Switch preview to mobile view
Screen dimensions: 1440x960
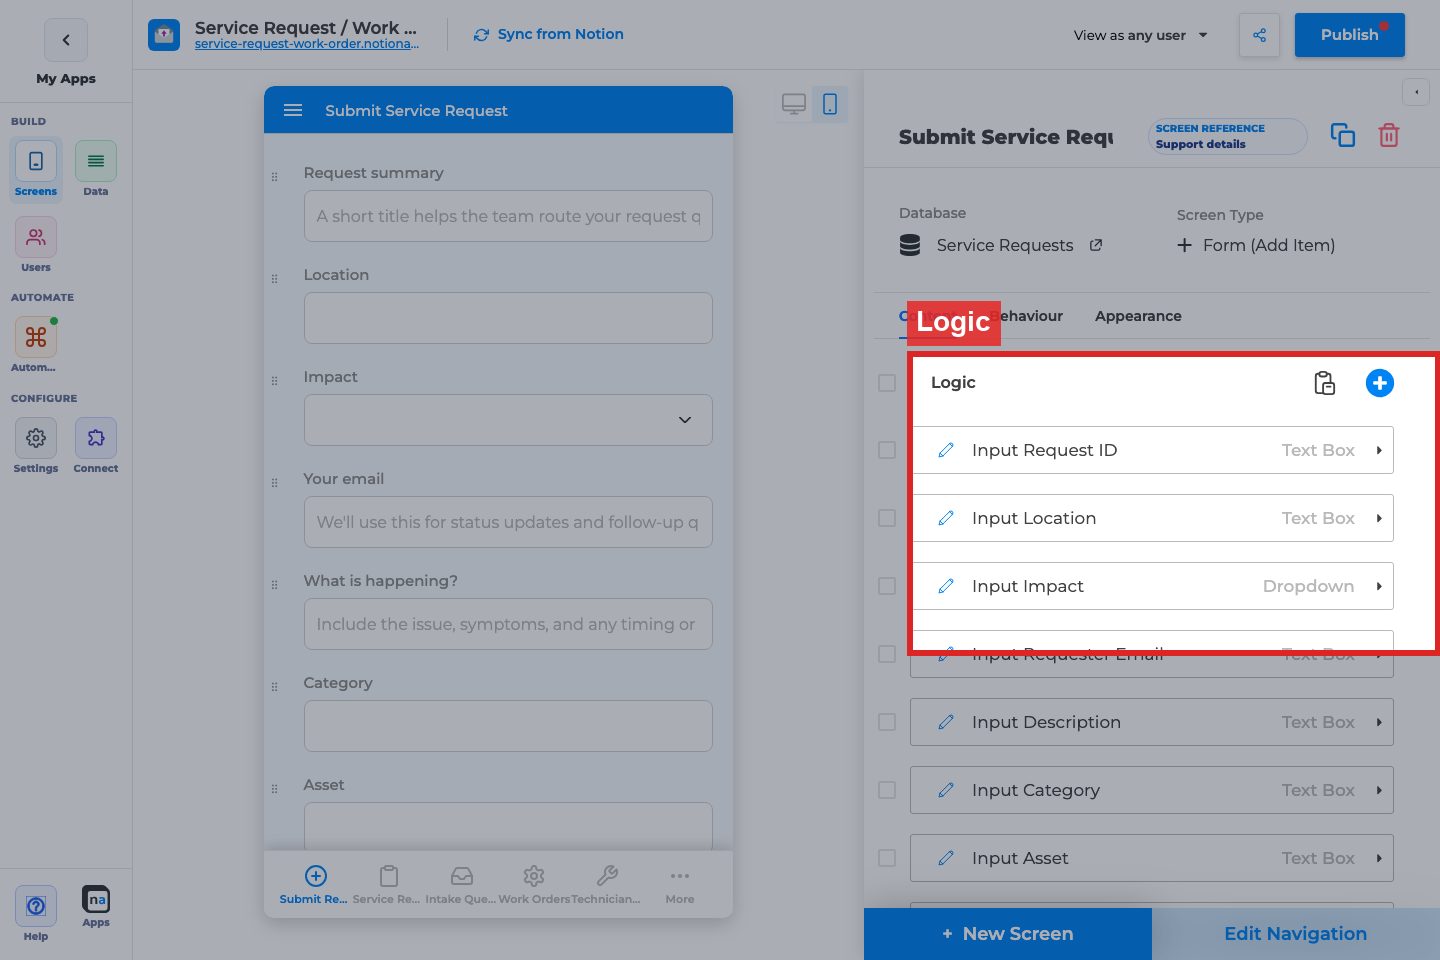tap(830, 104)
